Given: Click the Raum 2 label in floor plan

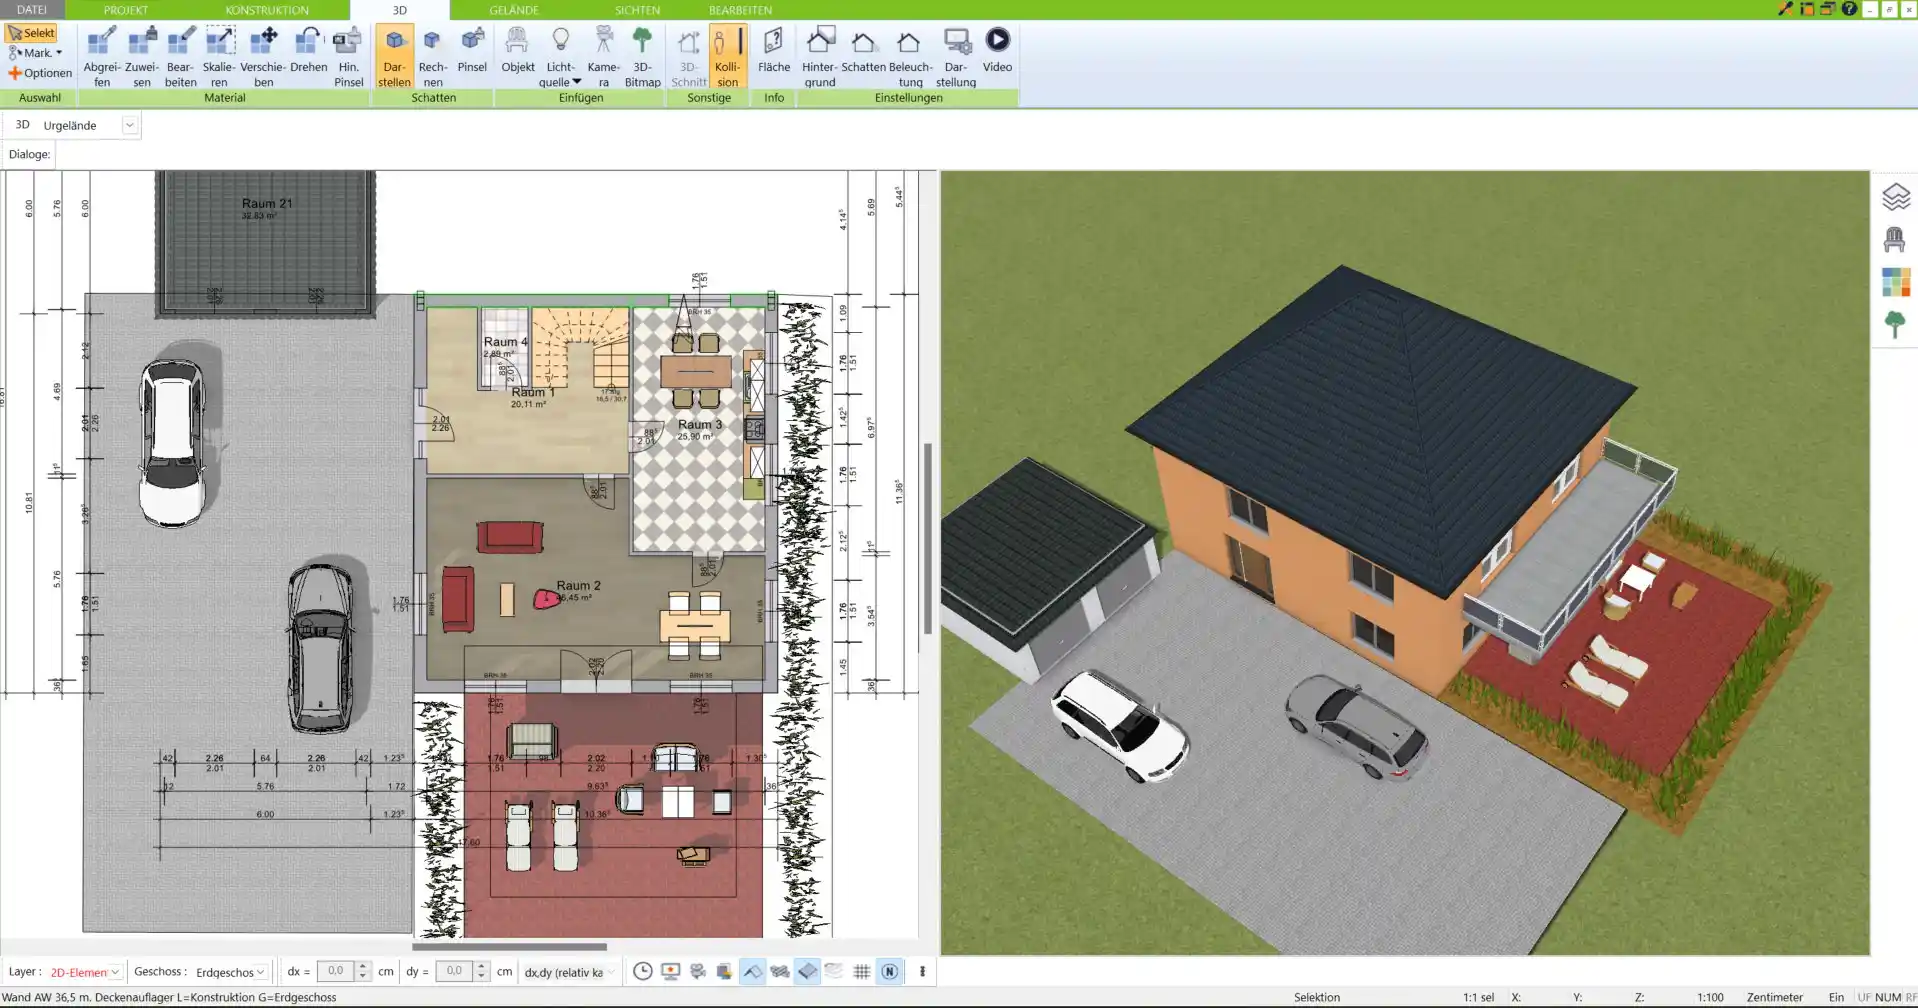Looking at the screenshot, I should pos(578,585).
